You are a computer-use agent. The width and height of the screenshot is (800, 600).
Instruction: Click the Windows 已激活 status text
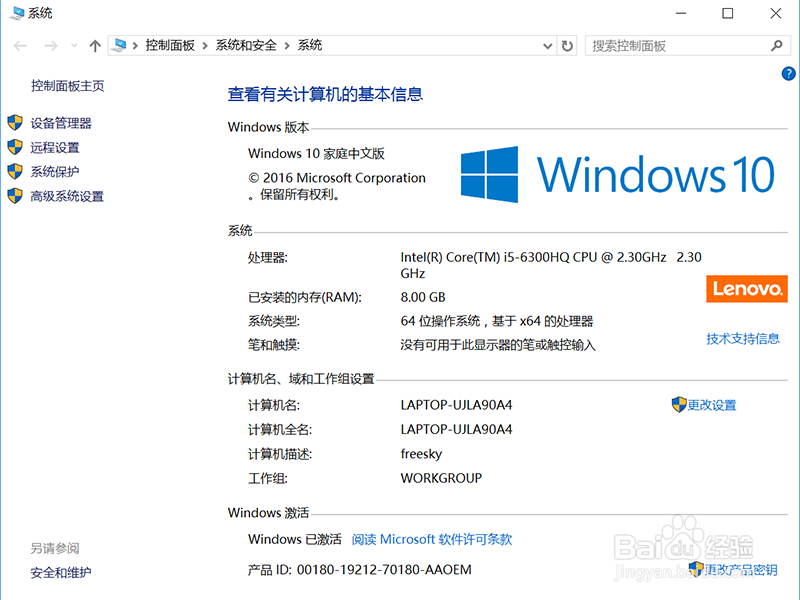pos(295,539)
